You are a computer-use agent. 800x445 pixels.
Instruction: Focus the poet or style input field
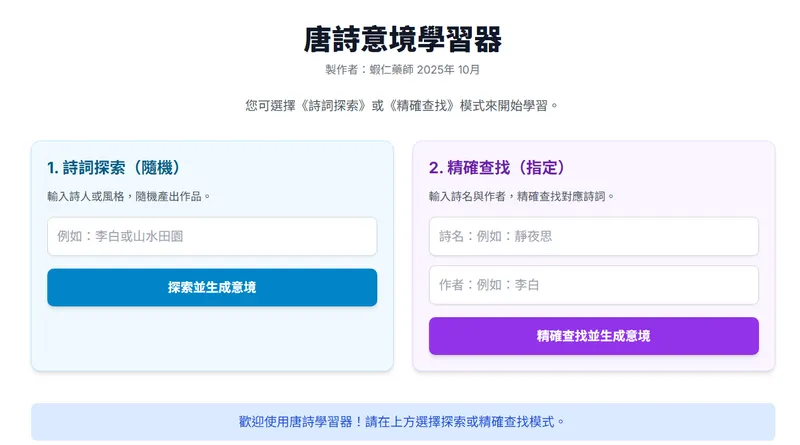(x=212, y=237)
